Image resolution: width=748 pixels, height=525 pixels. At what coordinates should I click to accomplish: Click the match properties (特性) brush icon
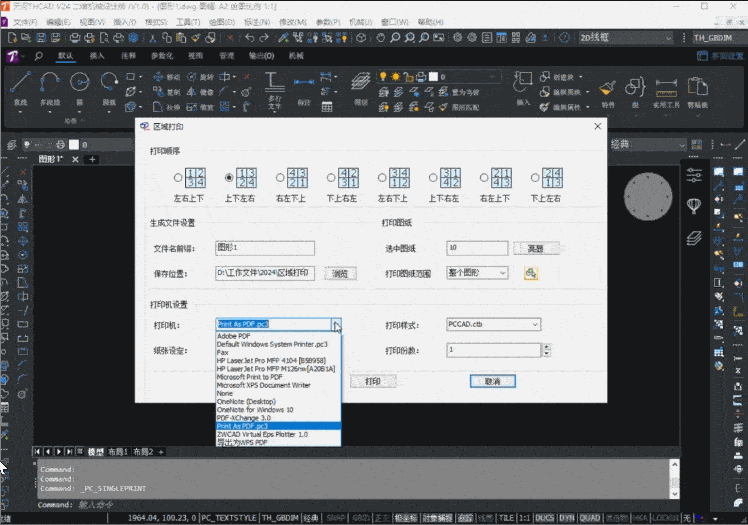[607, 90]
